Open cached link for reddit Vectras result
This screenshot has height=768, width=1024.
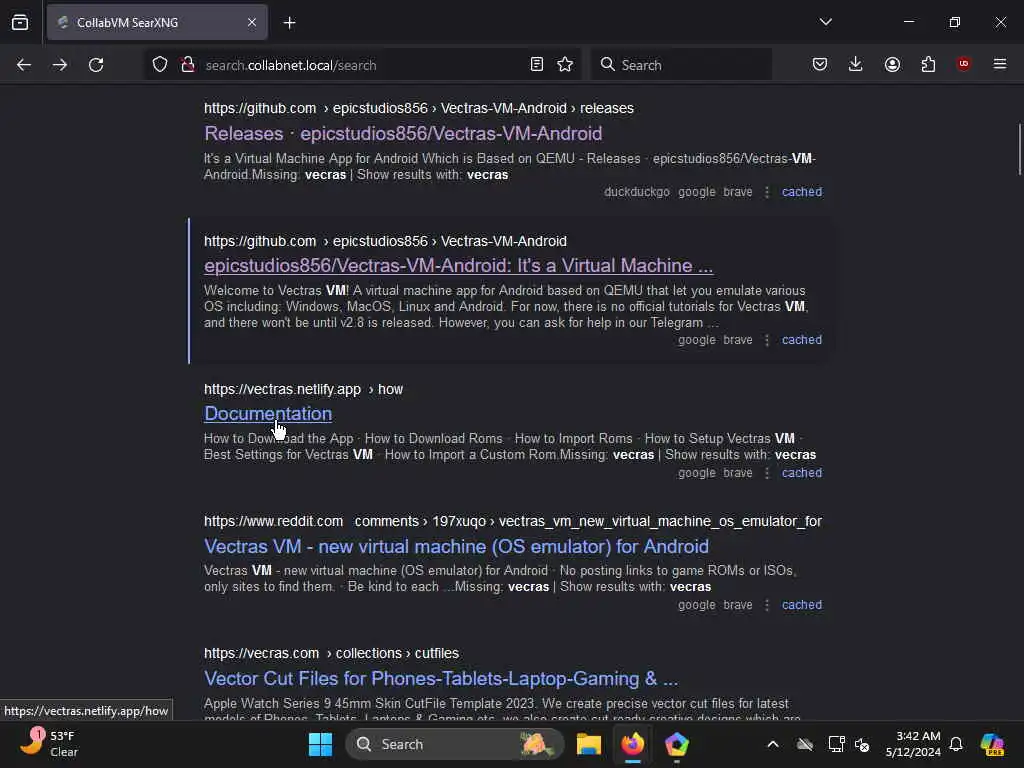[802, 605]
